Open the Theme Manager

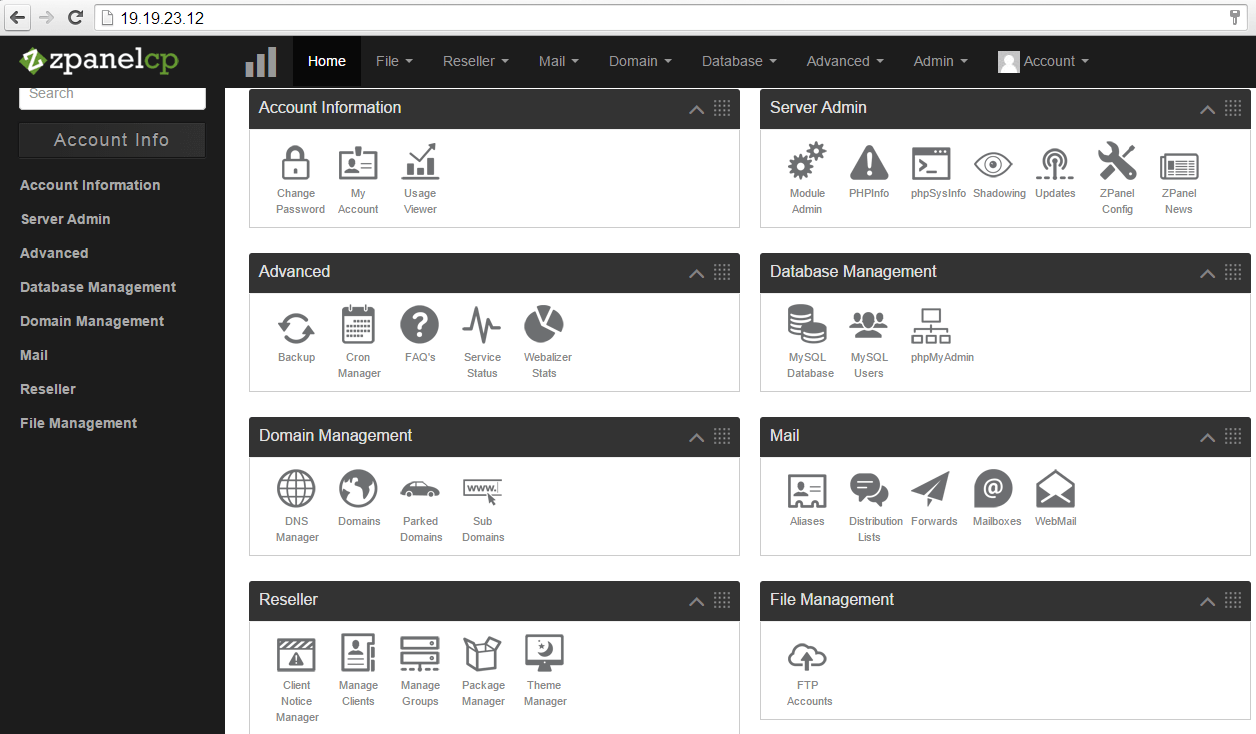[x=545, y=670]
